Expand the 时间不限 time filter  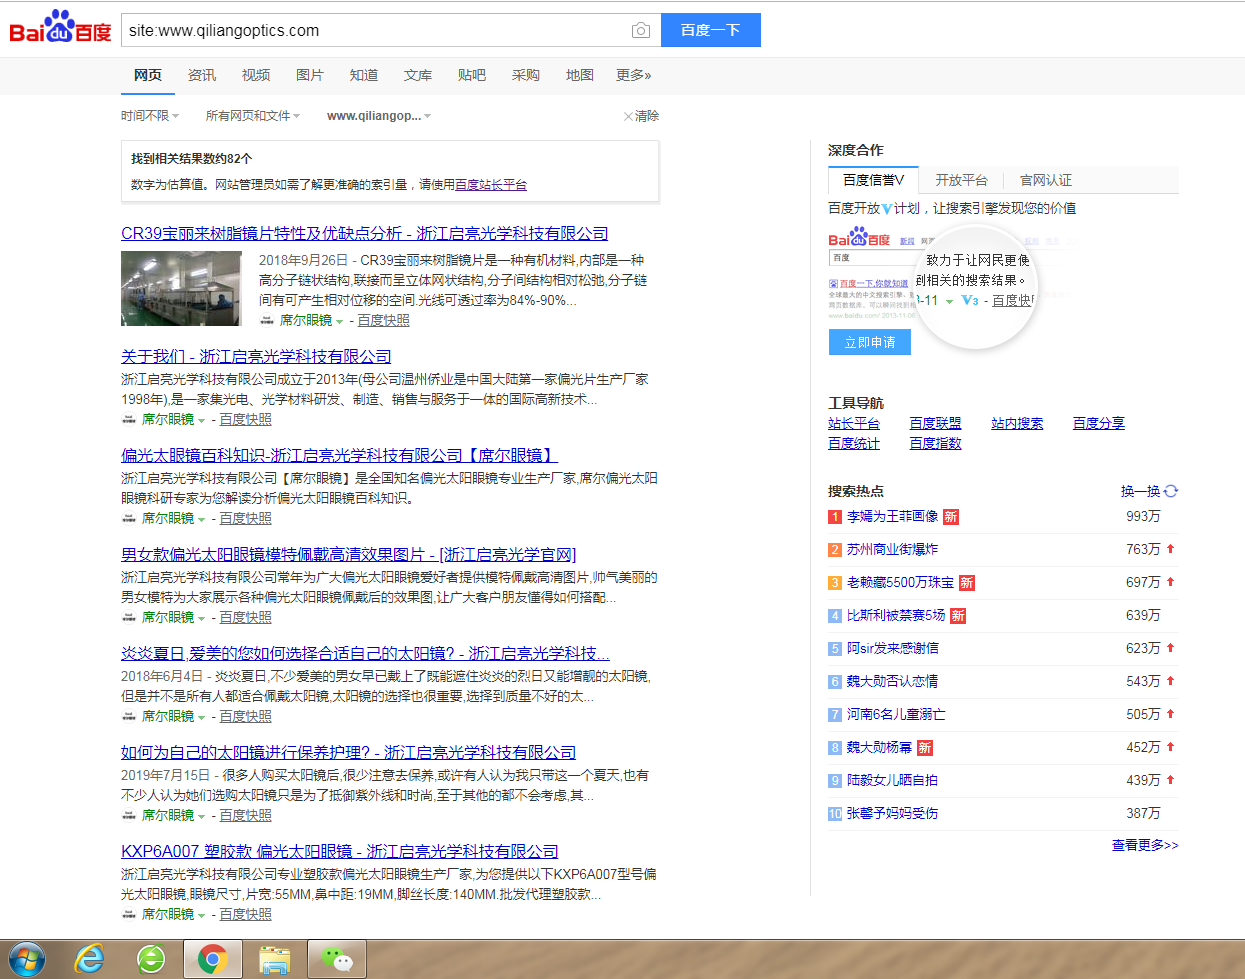pyautogui.click(x=150, y=116)
